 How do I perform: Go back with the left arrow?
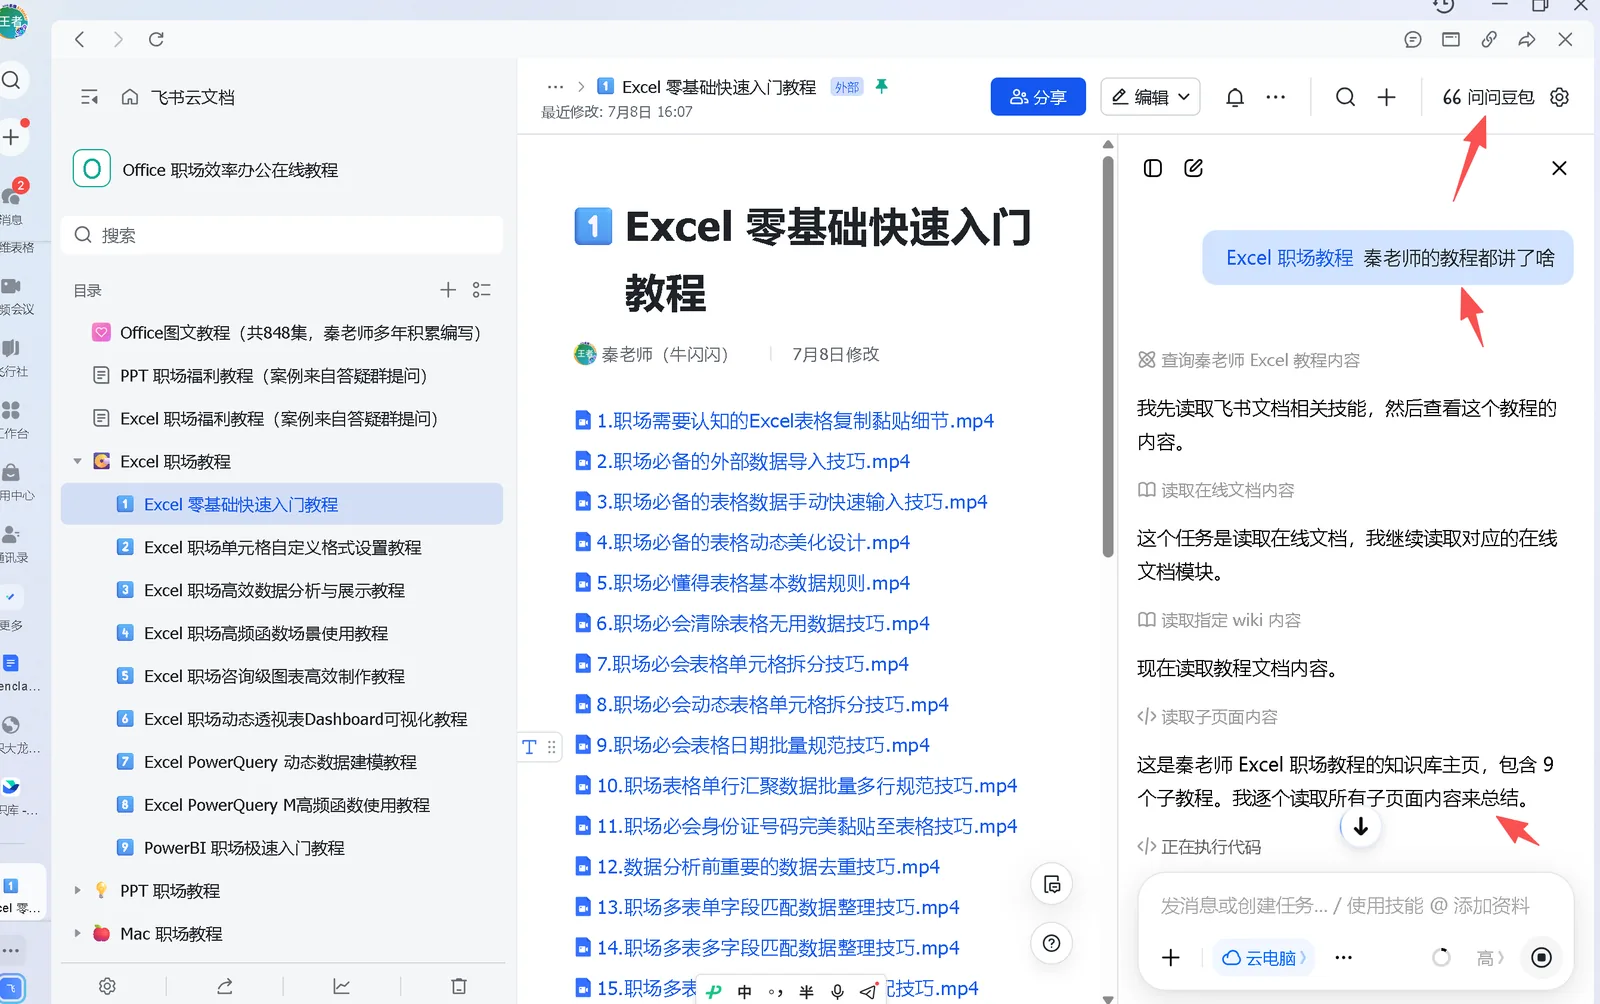click(x=80, y=39)
